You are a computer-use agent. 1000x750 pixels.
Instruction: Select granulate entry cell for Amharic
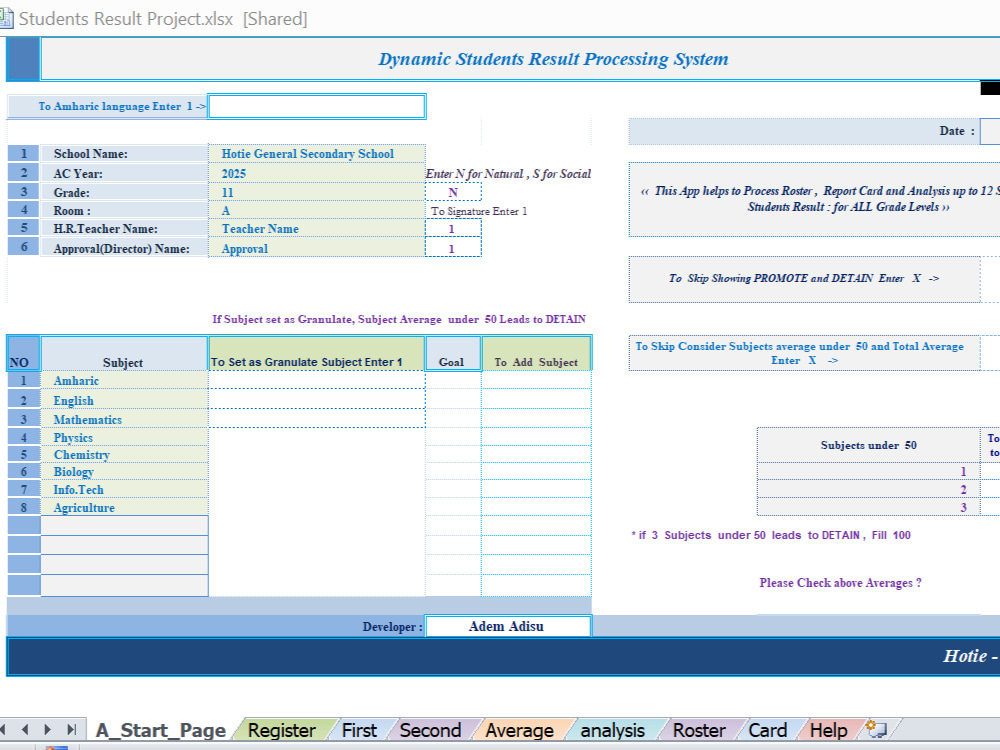(317, 381)
